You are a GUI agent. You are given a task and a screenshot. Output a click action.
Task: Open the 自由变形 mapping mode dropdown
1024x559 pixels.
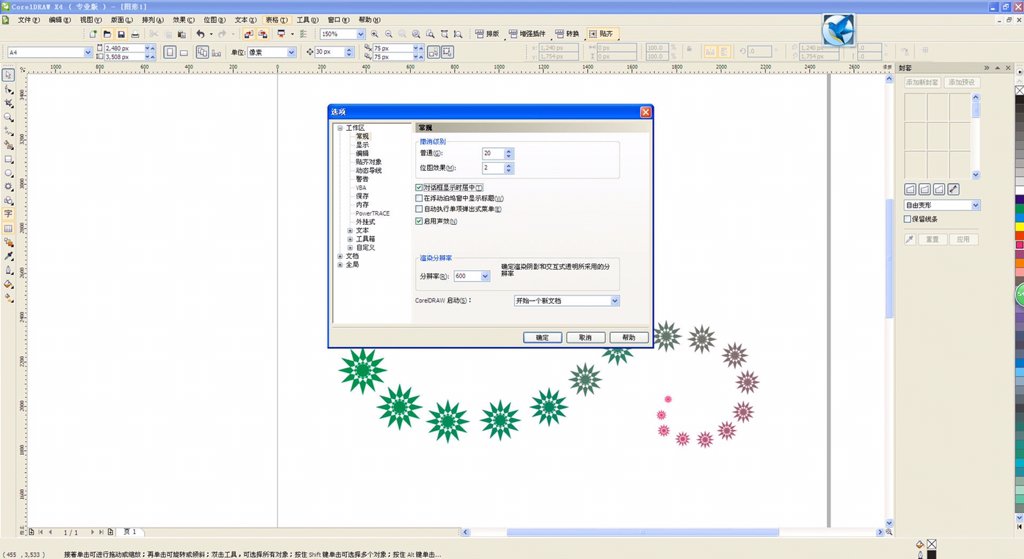[x=976, y=205]
